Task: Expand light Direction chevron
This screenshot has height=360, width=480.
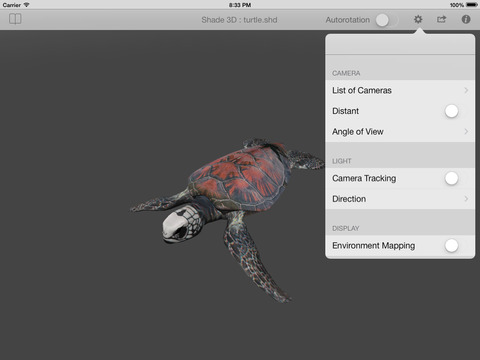Action: (466, 199)
